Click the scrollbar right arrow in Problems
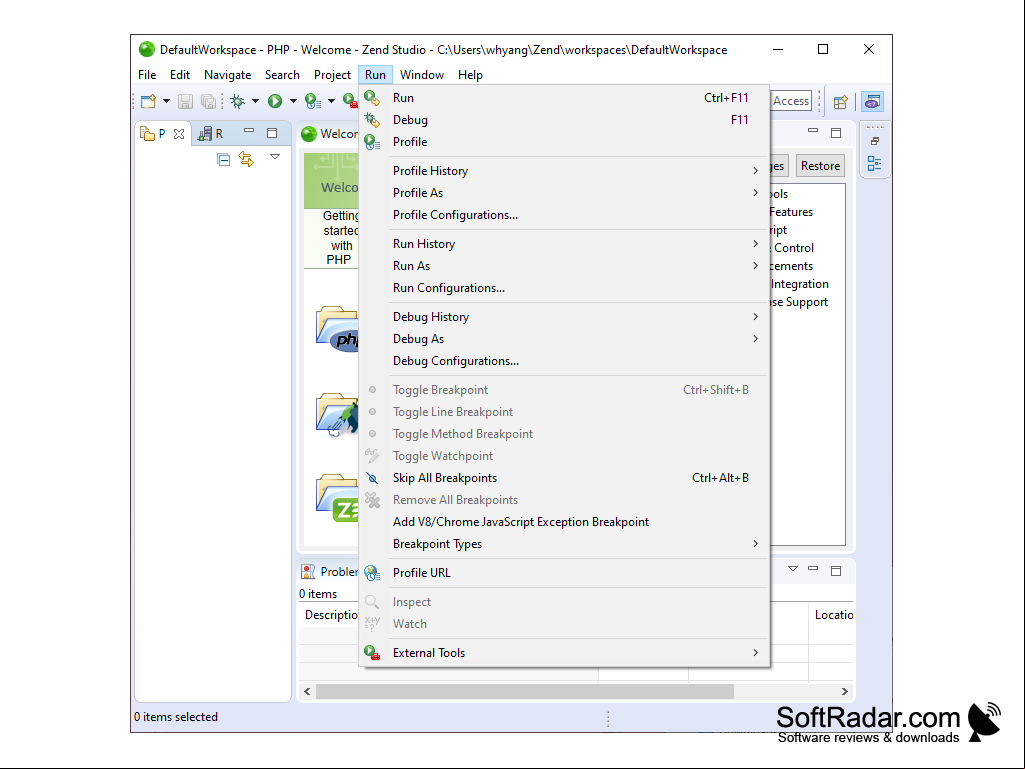 [x=845, y=691]
